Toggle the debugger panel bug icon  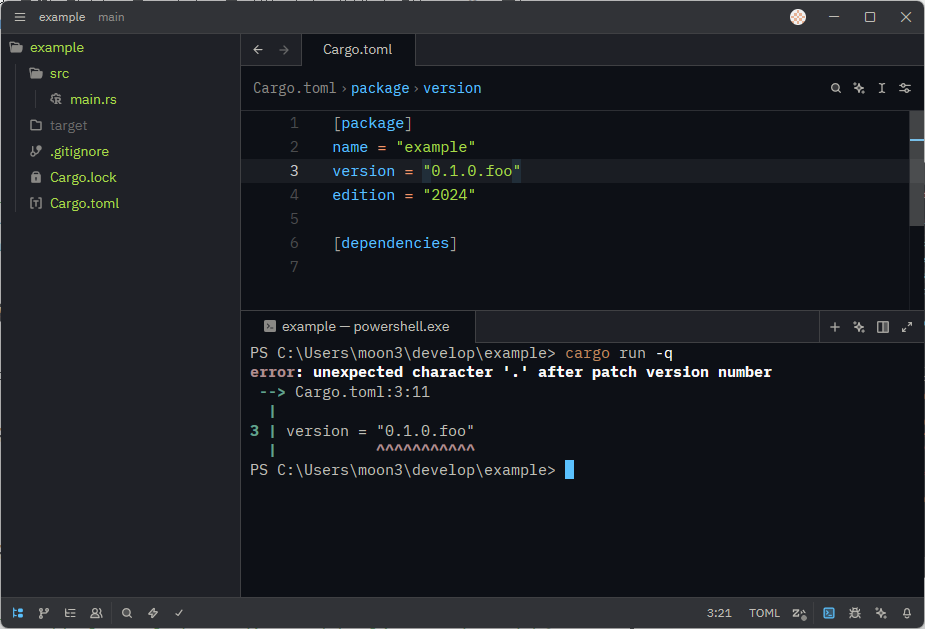[x=855, y=613]
